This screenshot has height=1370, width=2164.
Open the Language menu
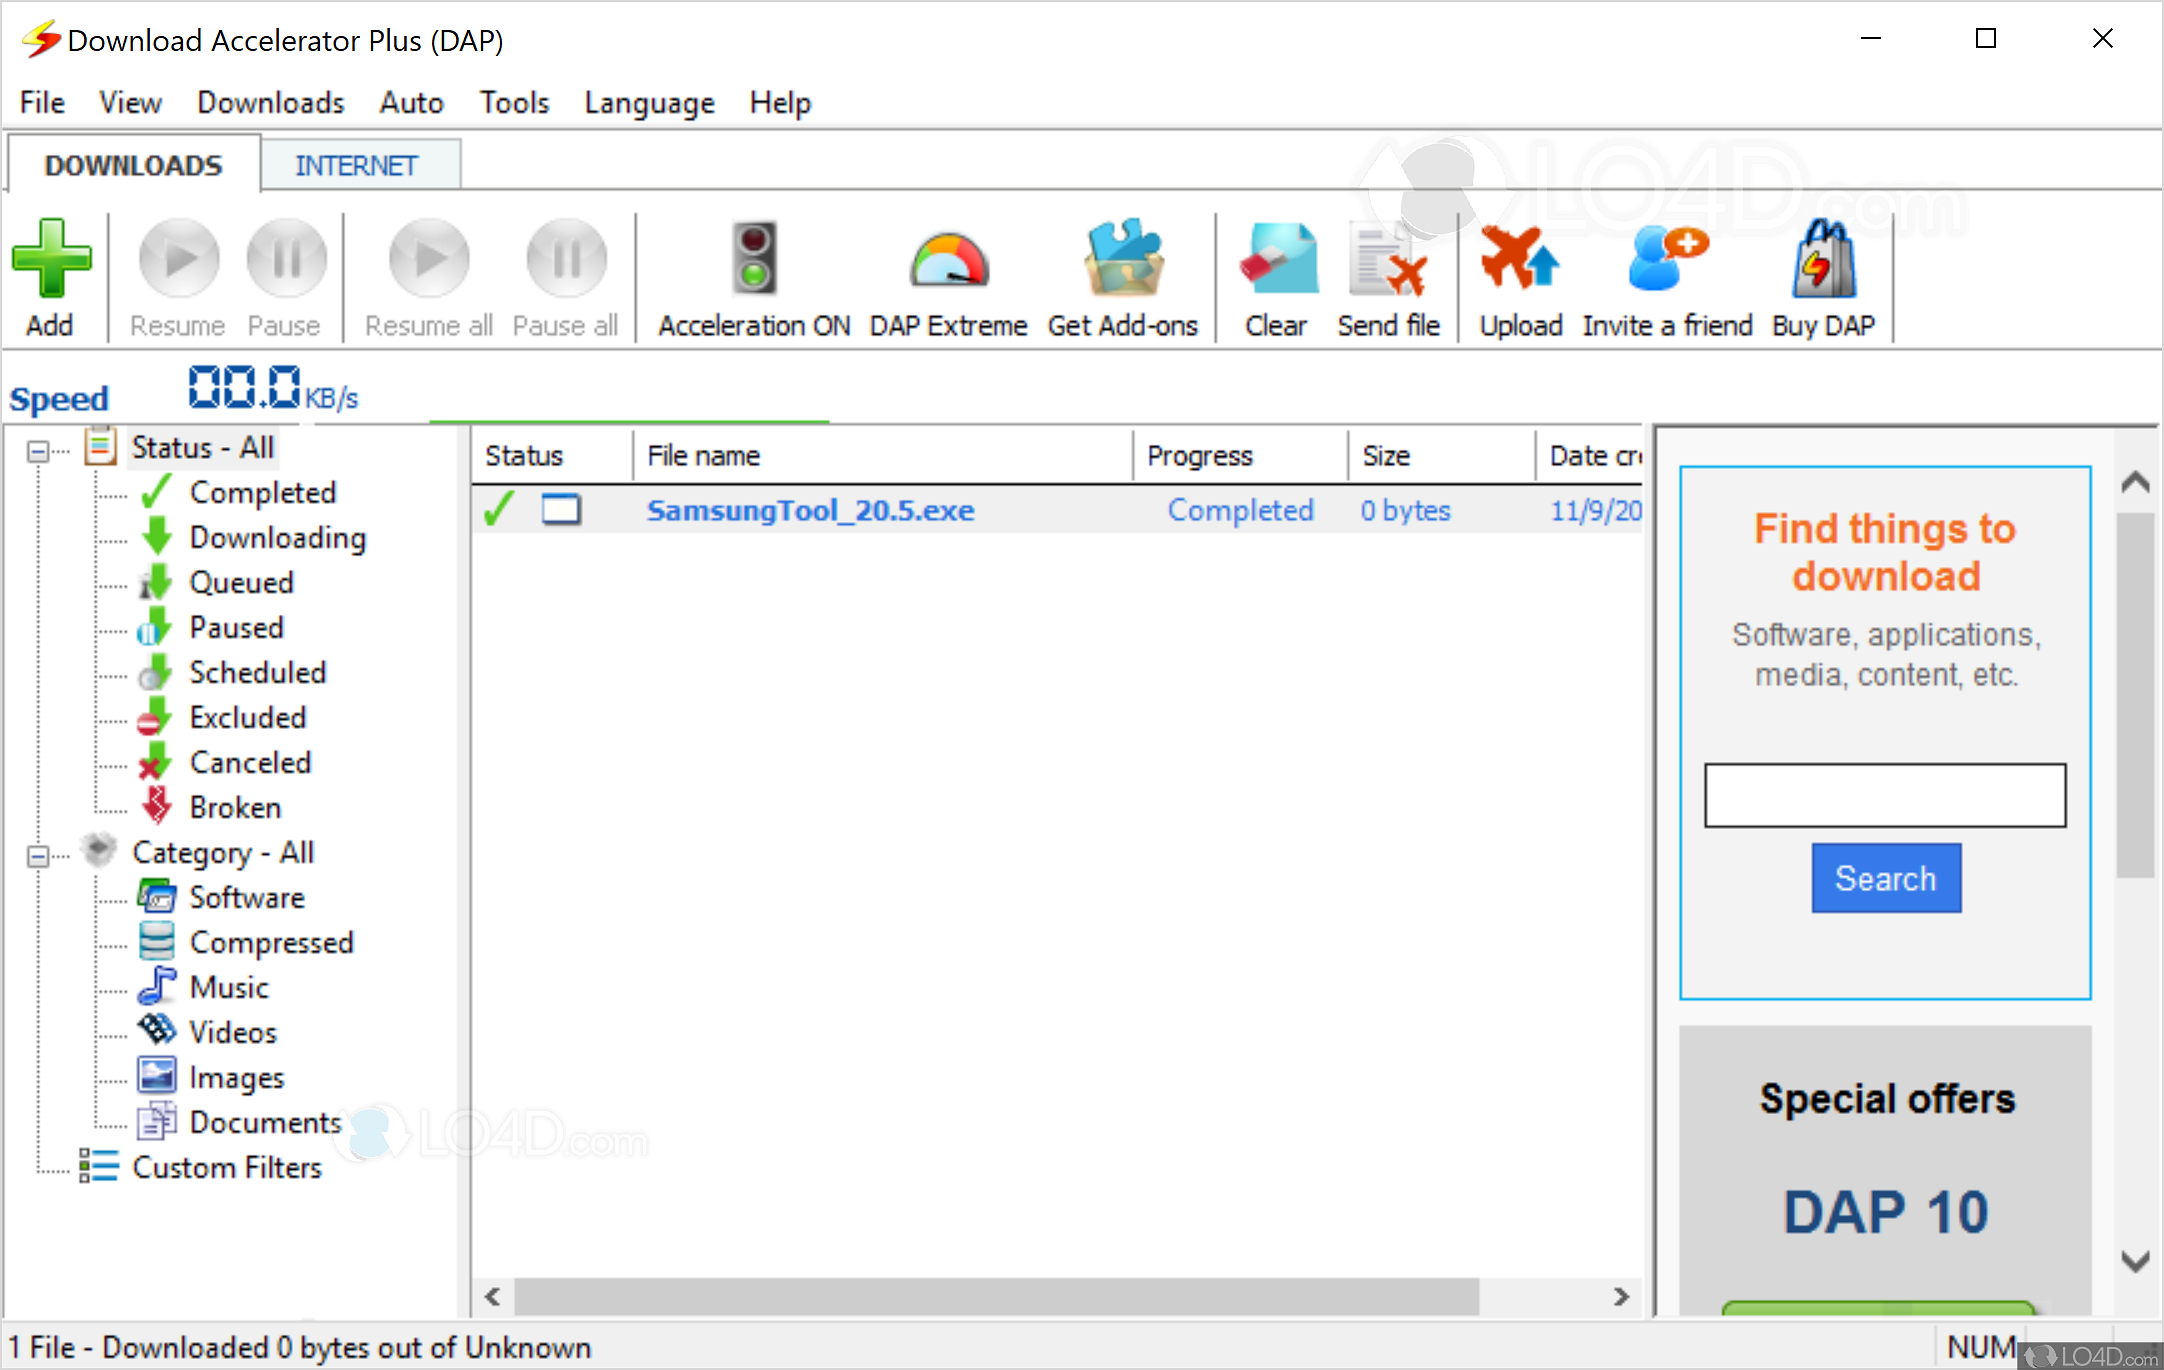coord(649,103)
